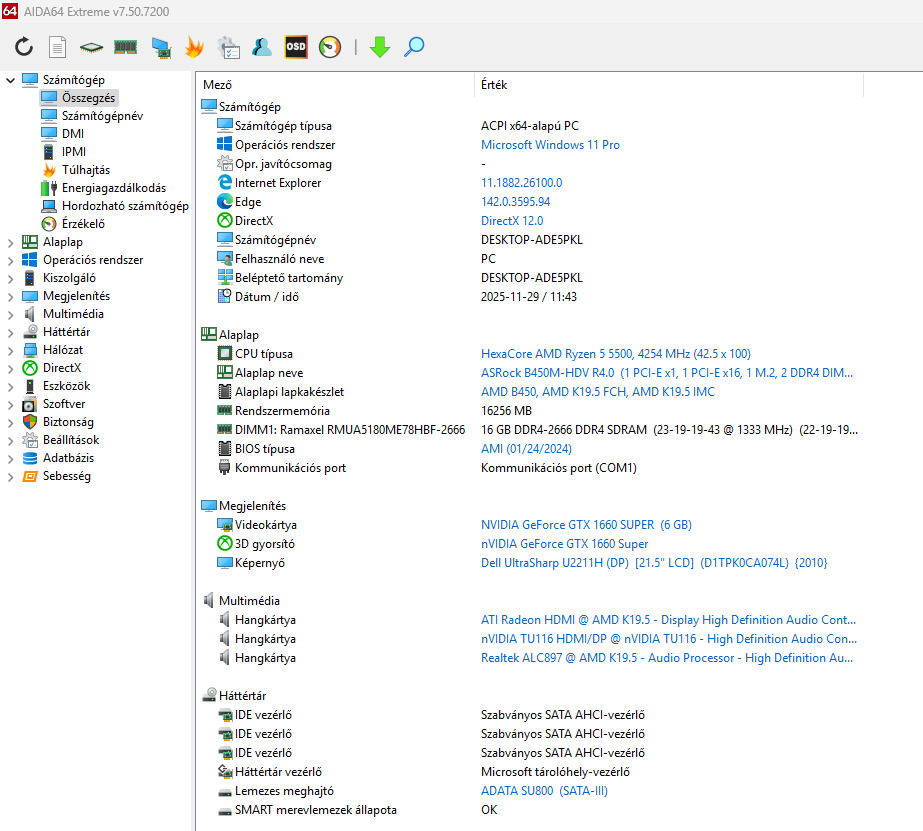Open the AMI (01/24/2024) BIOS link
This screenshot has width=923, height=831.
coord(526,449)
